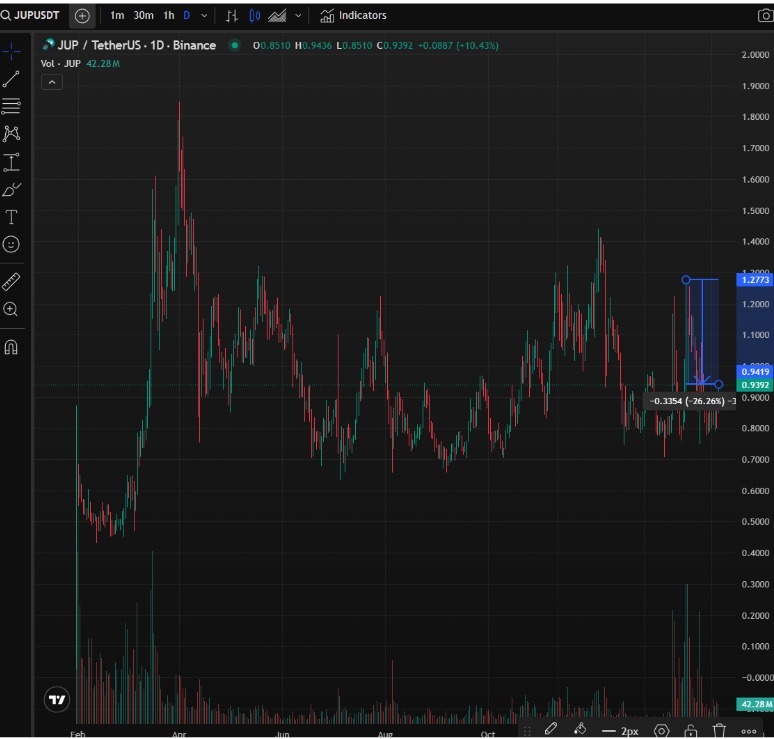Toggle the magnet snap mode

pos(11,348)
